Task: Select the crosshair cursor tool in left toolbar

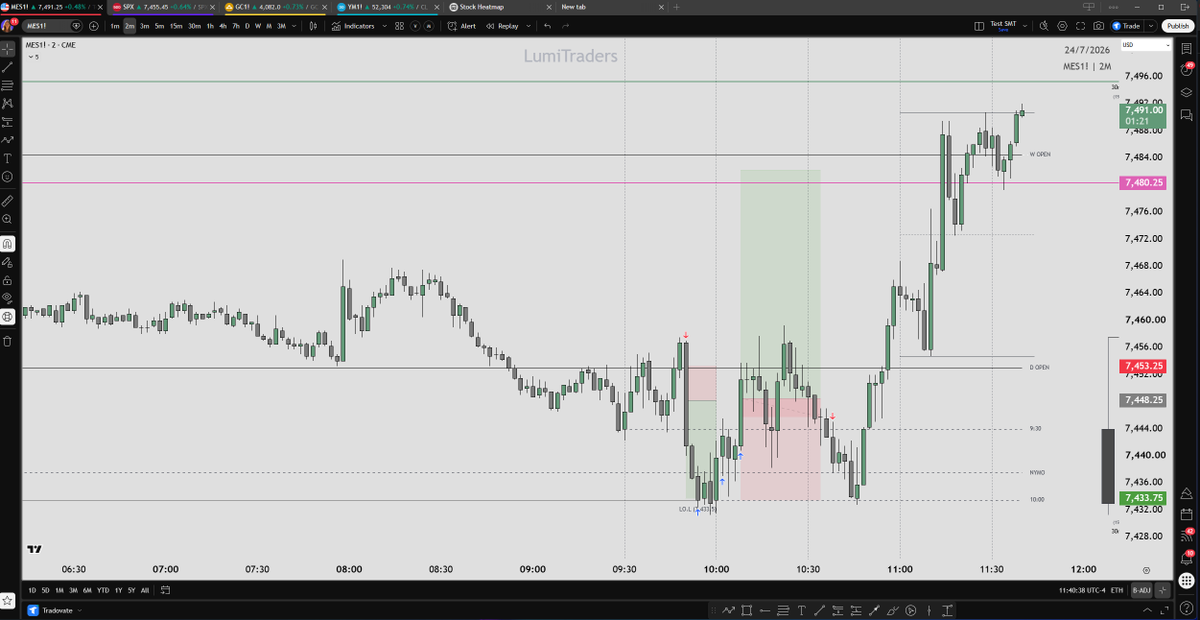Action: [x=7, y=47]
